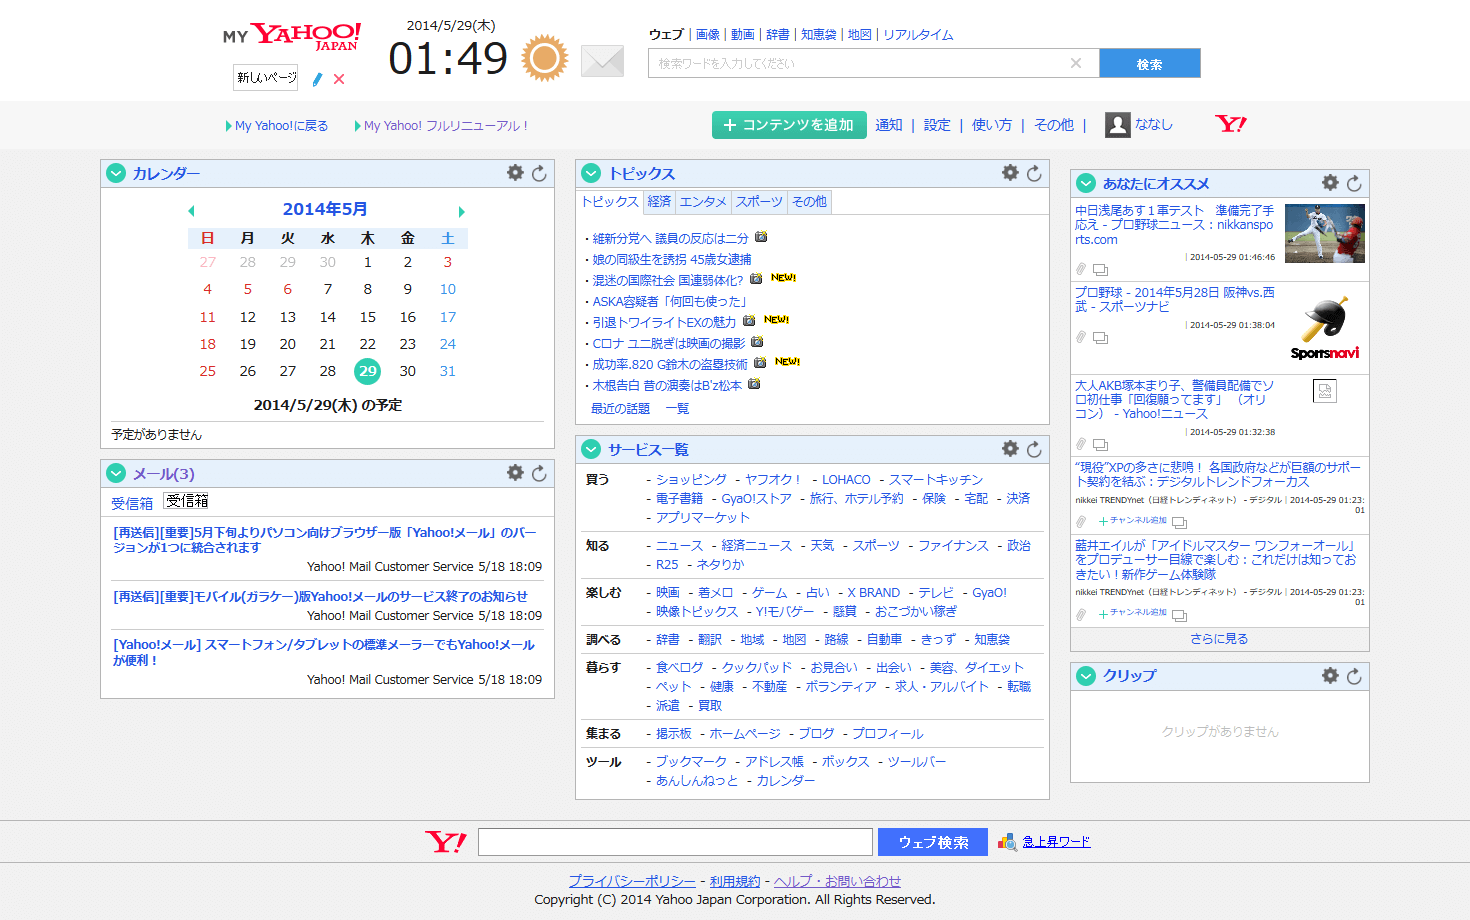Switch to 経済 topics tab
Viewport: 1470px width, 920px height.
click(660, 202)
